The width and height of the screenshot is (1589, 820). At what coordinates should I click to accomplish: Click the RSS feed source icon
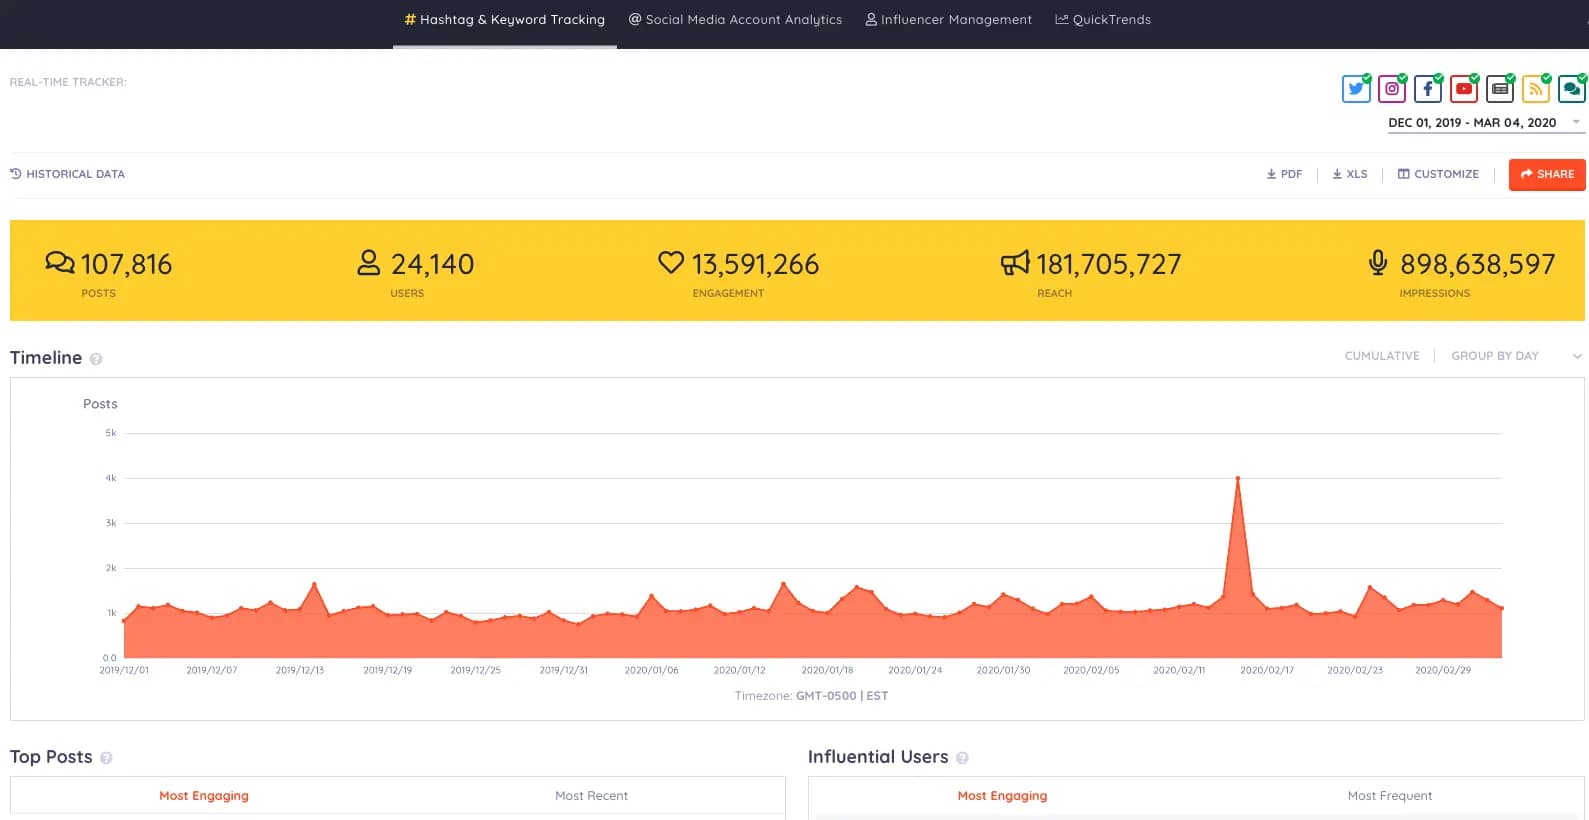click(x=1536, y=89)
